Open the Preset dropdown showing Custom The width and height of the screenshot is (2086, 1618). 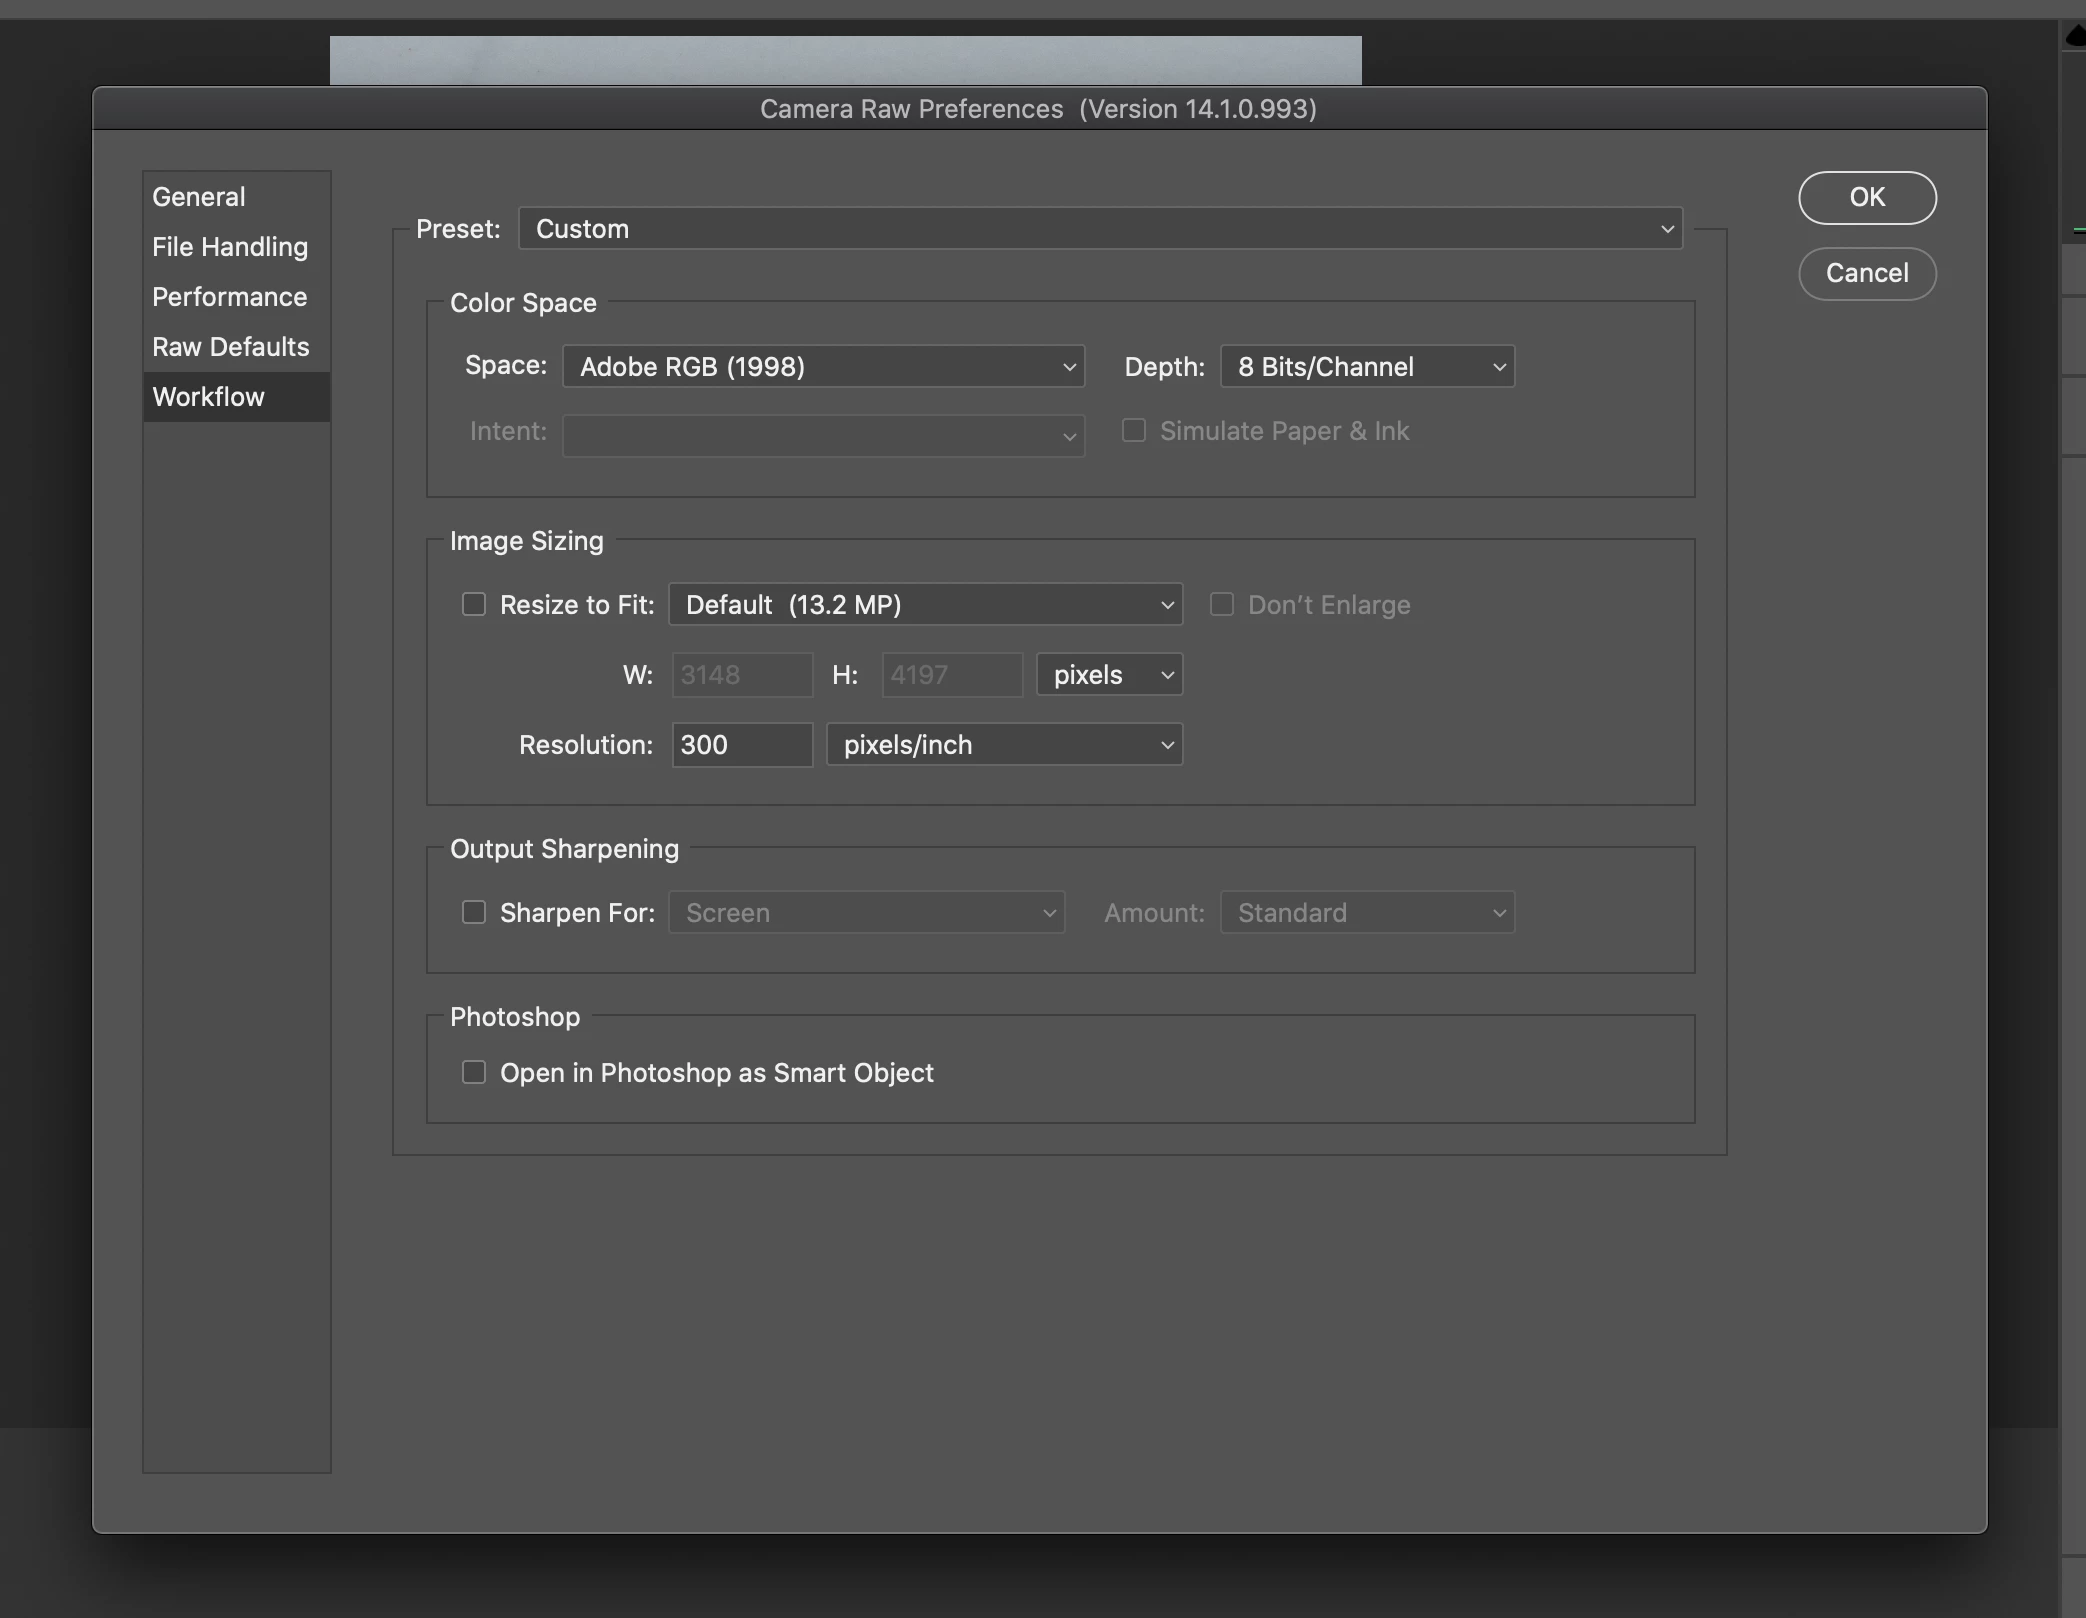(1100, 229)
